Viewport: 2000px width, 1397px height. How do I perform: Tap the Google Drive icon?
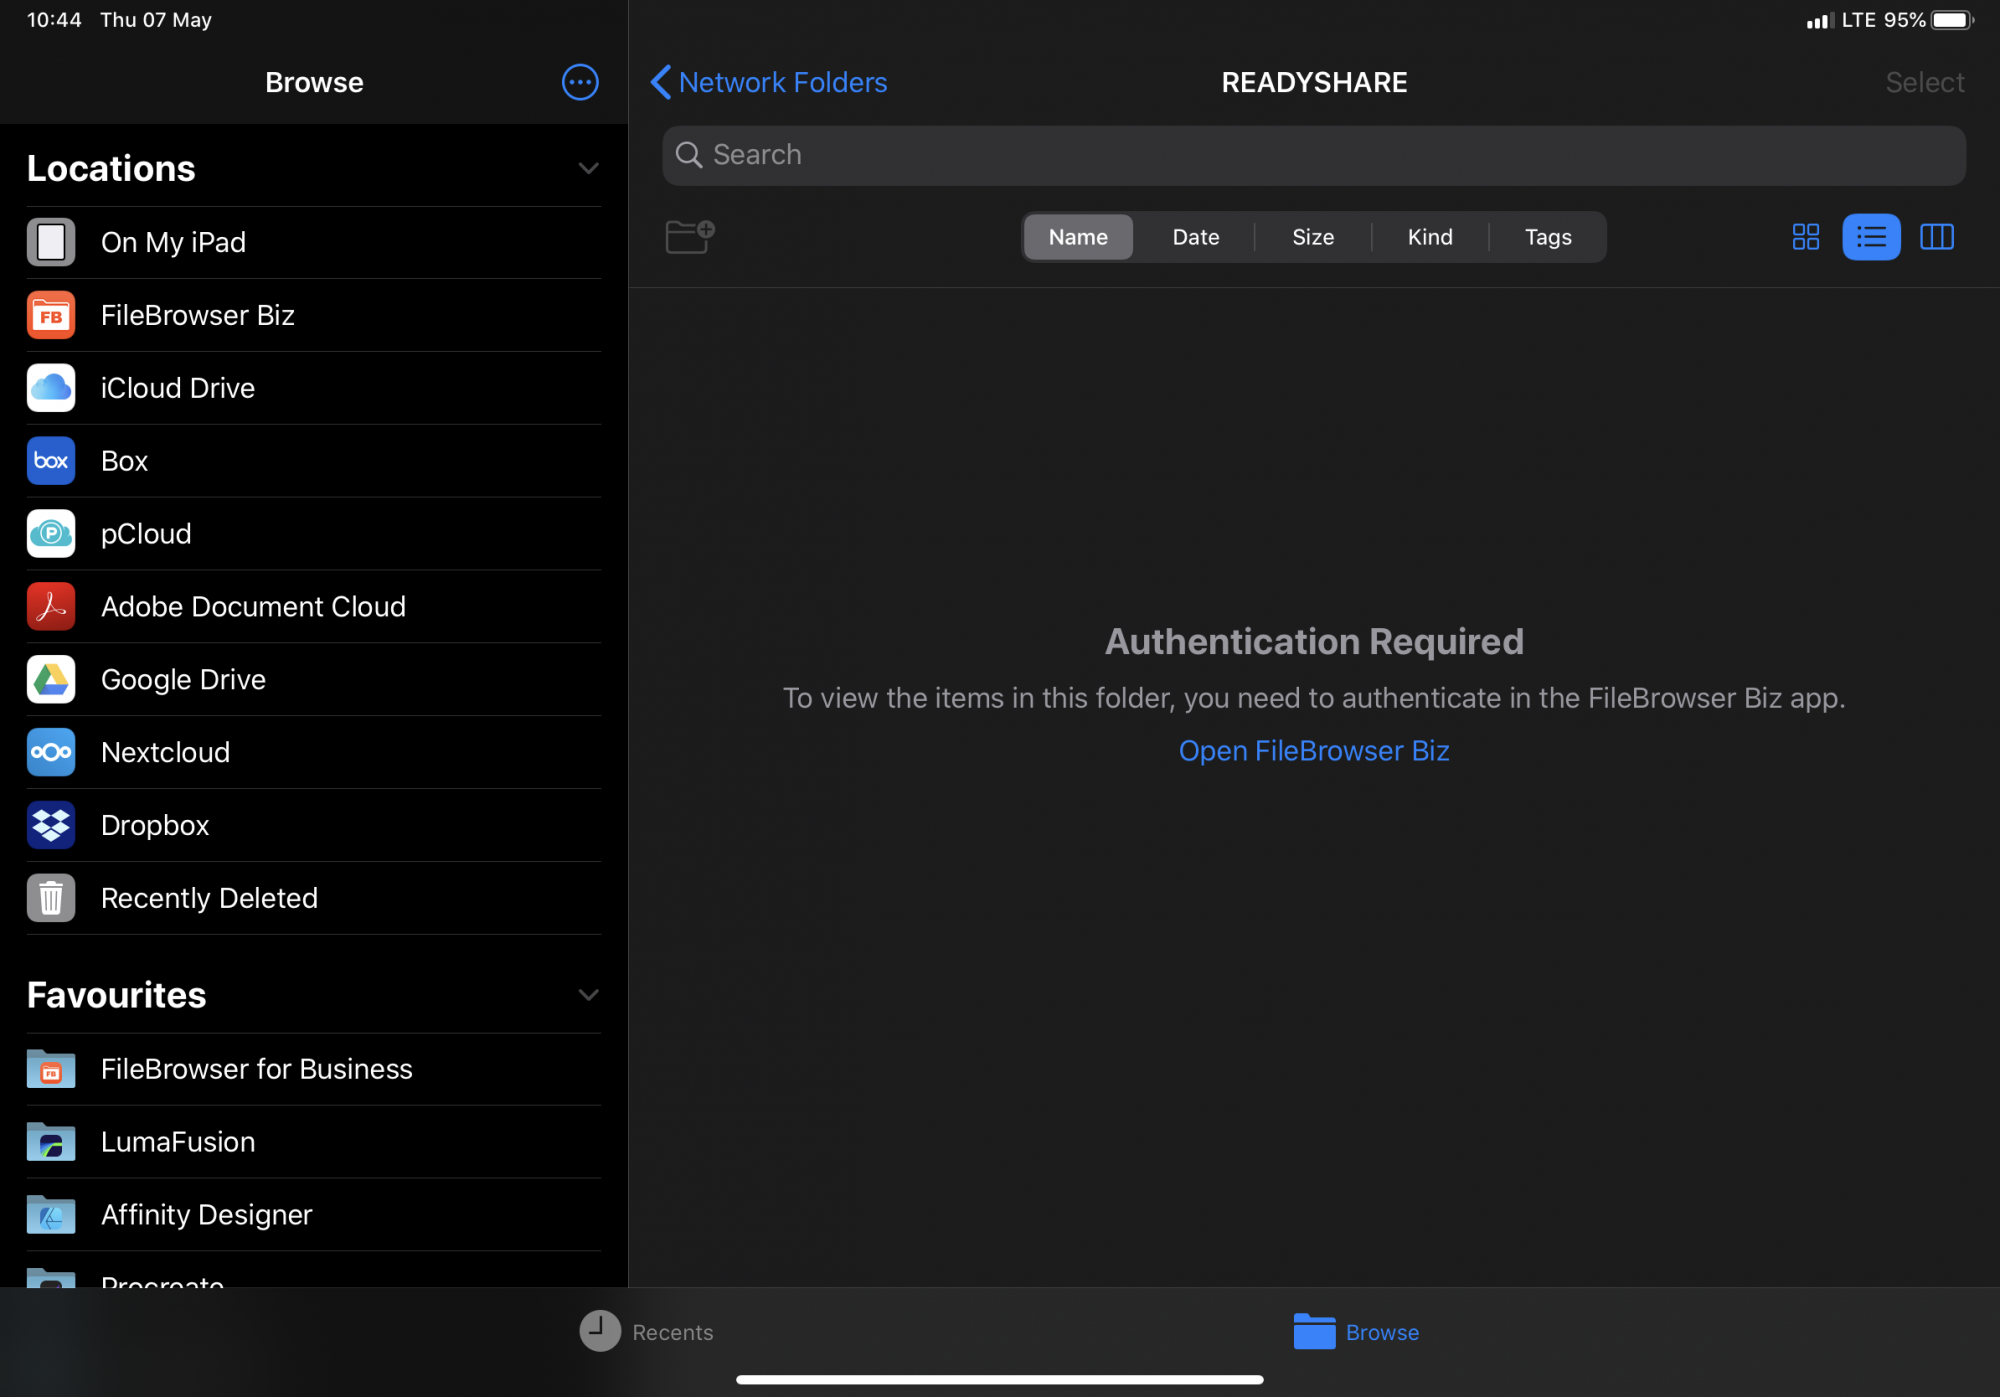(x=51, y=680)
